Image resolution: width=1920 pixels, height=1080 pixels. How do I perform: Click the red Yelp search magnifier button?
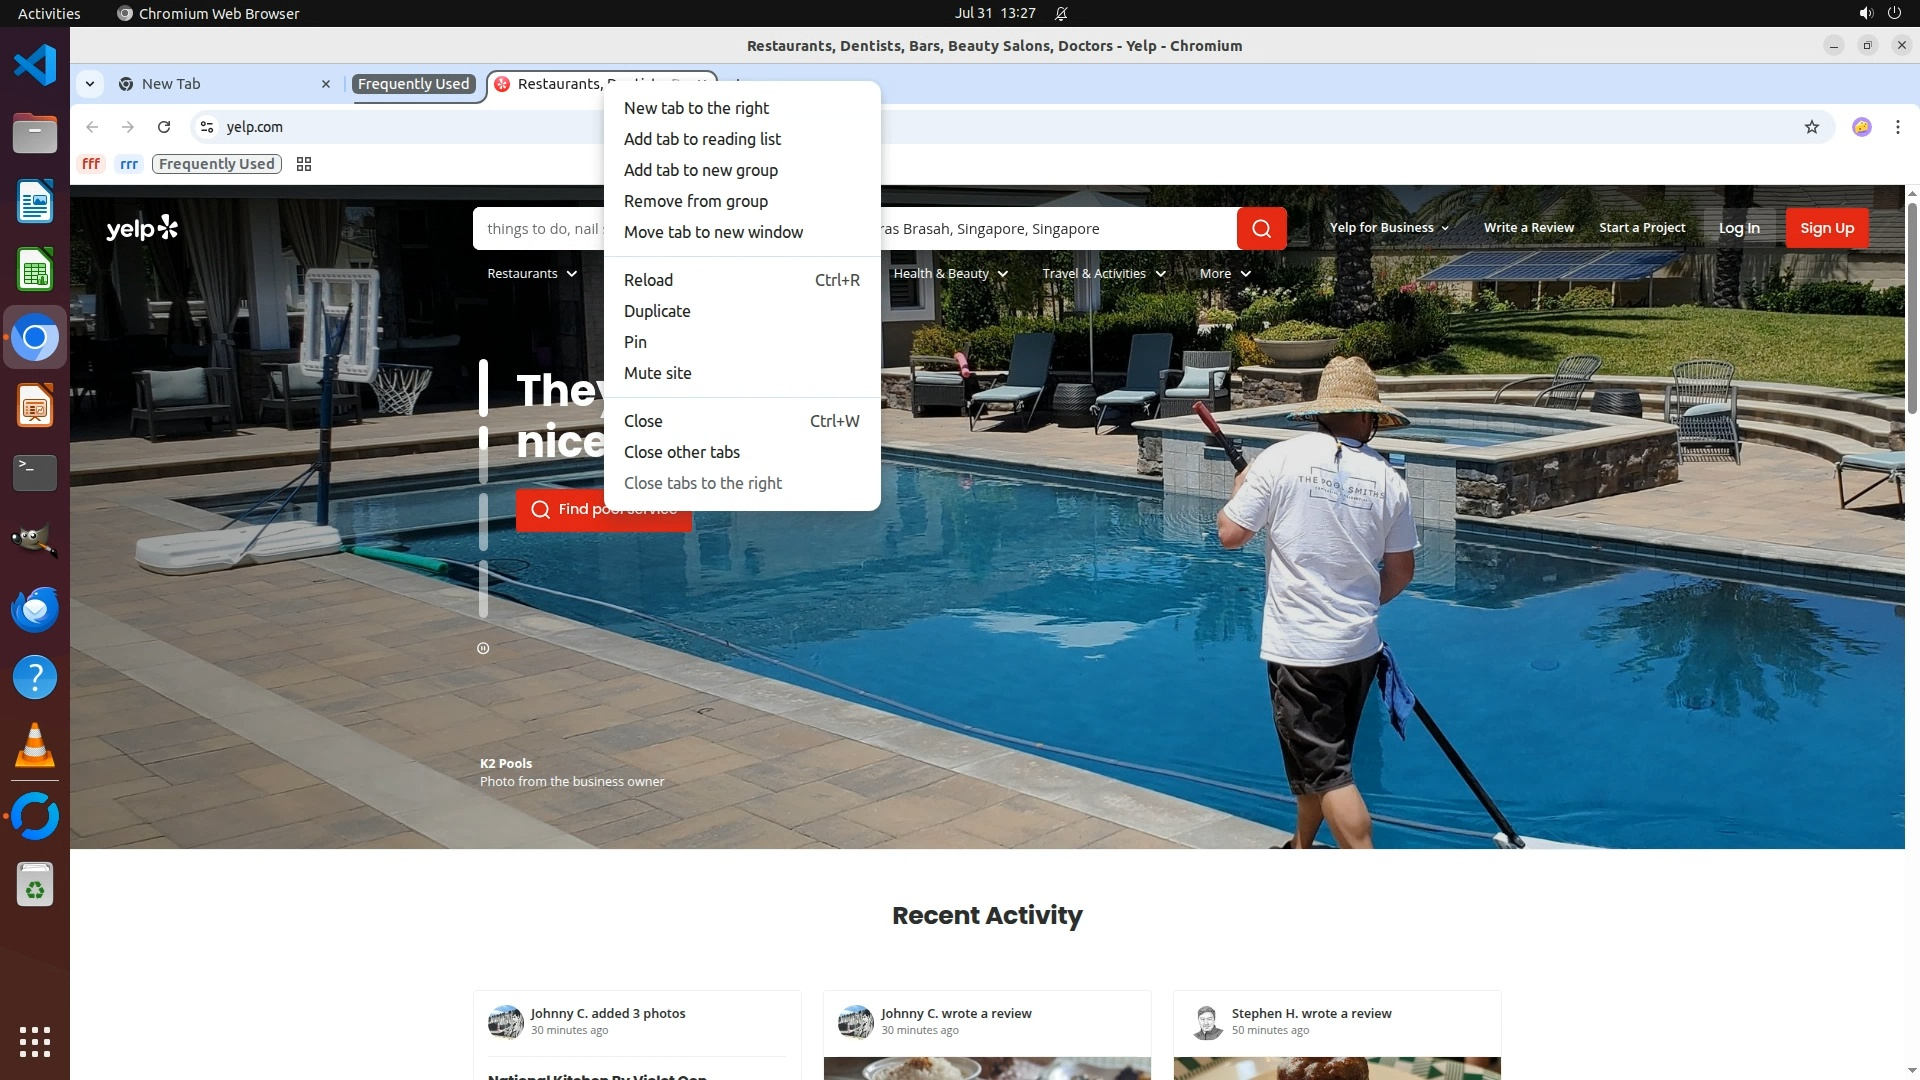pyautogui.click(x=1261, y=229)
